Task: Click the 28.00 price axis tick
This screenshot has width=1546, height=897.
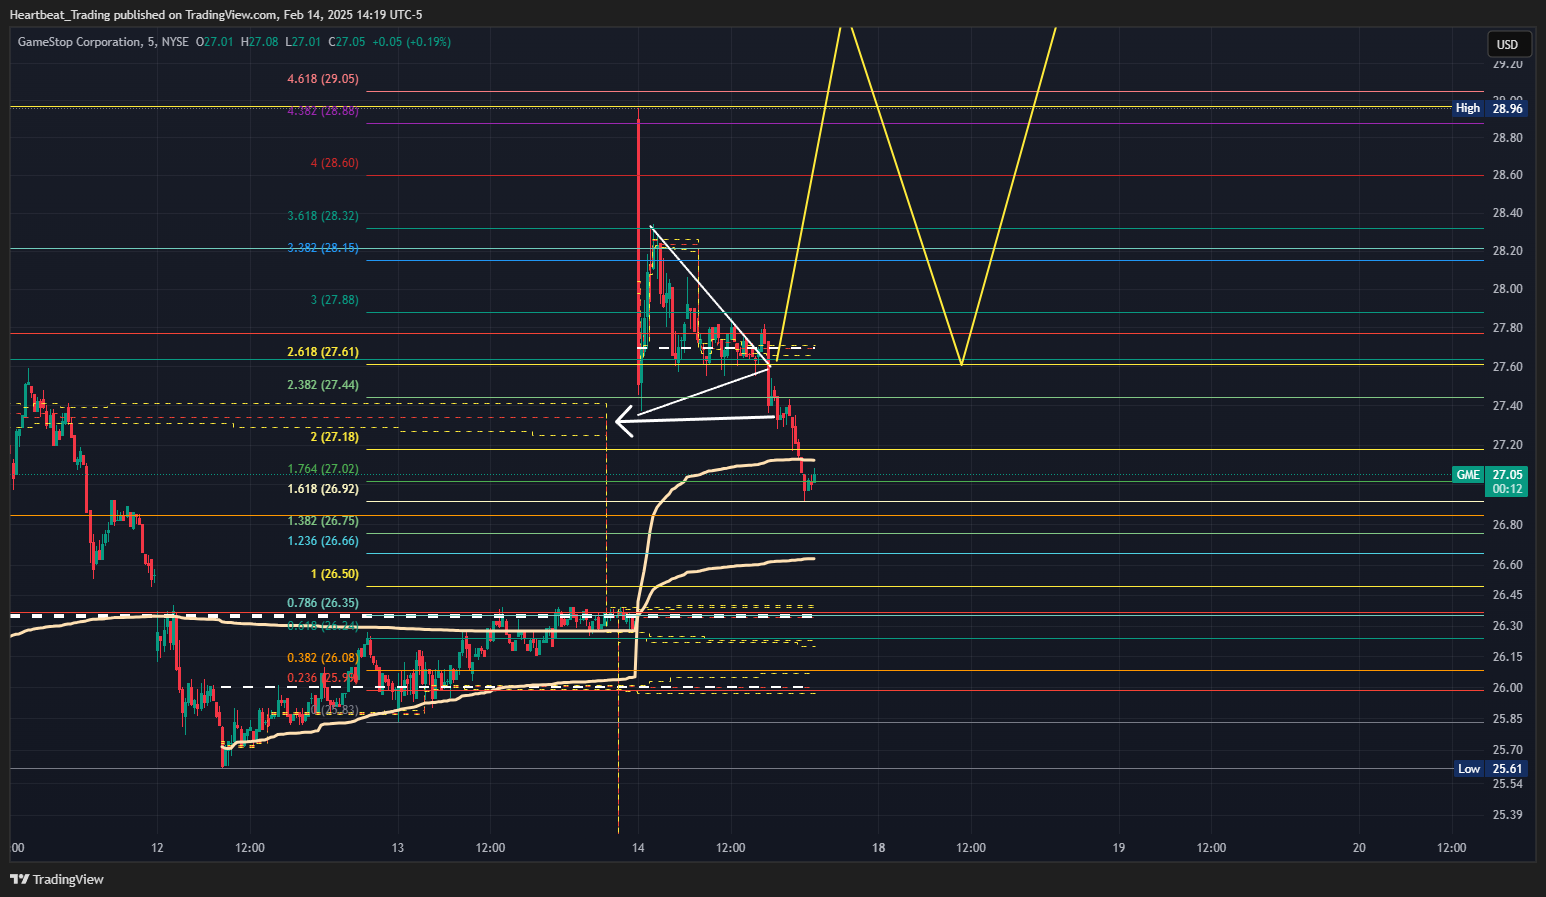Action: [x=1507, y=289]
